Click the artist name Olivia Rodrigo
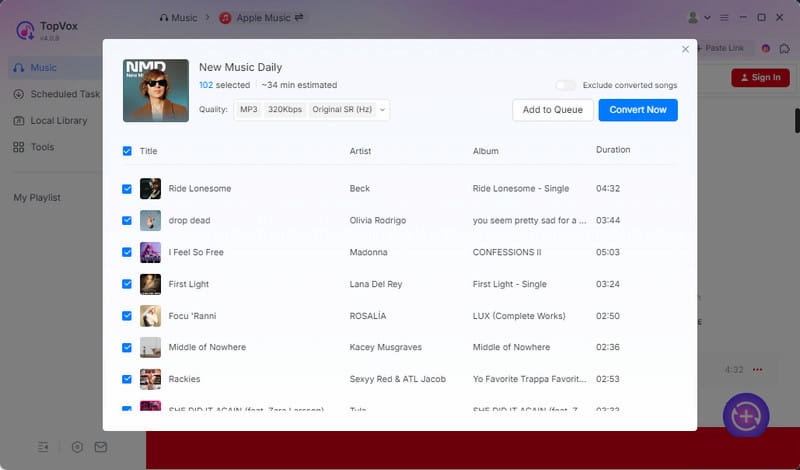 click(x=378, y=220)
